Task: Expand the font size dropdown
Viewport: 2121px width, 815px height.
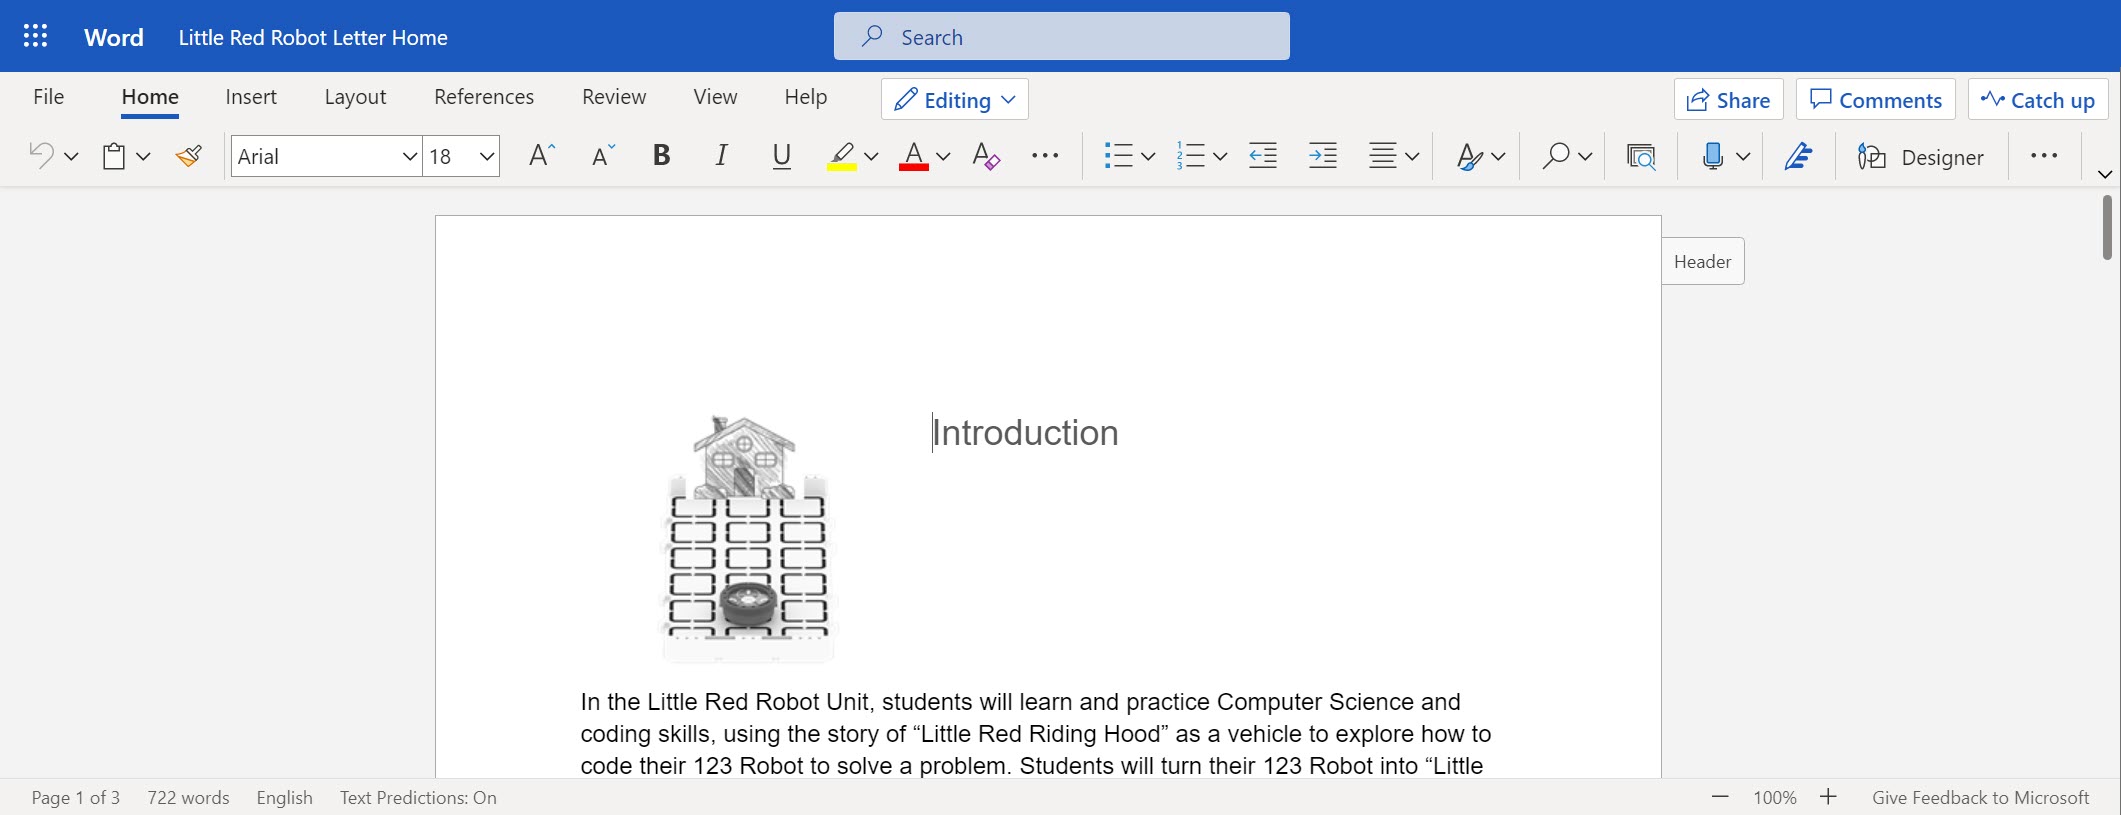Action: tap(486, 157)
